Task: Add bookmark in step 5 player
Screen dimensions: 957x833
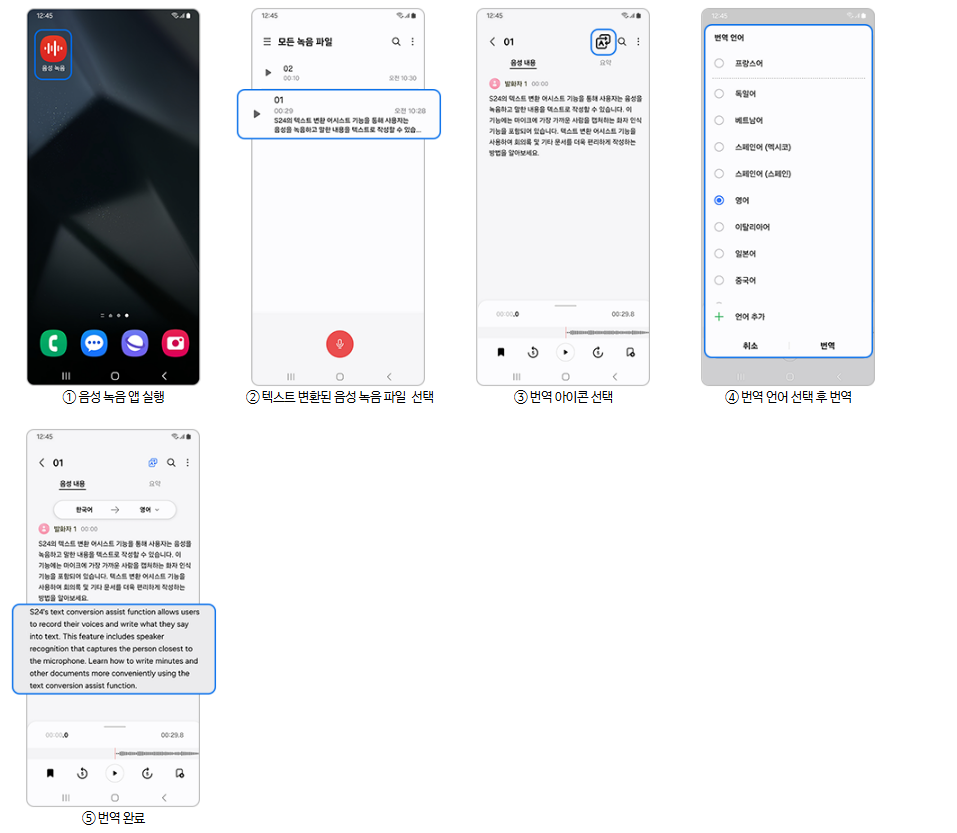Action: pyautogui.click(x=50, y=773)
